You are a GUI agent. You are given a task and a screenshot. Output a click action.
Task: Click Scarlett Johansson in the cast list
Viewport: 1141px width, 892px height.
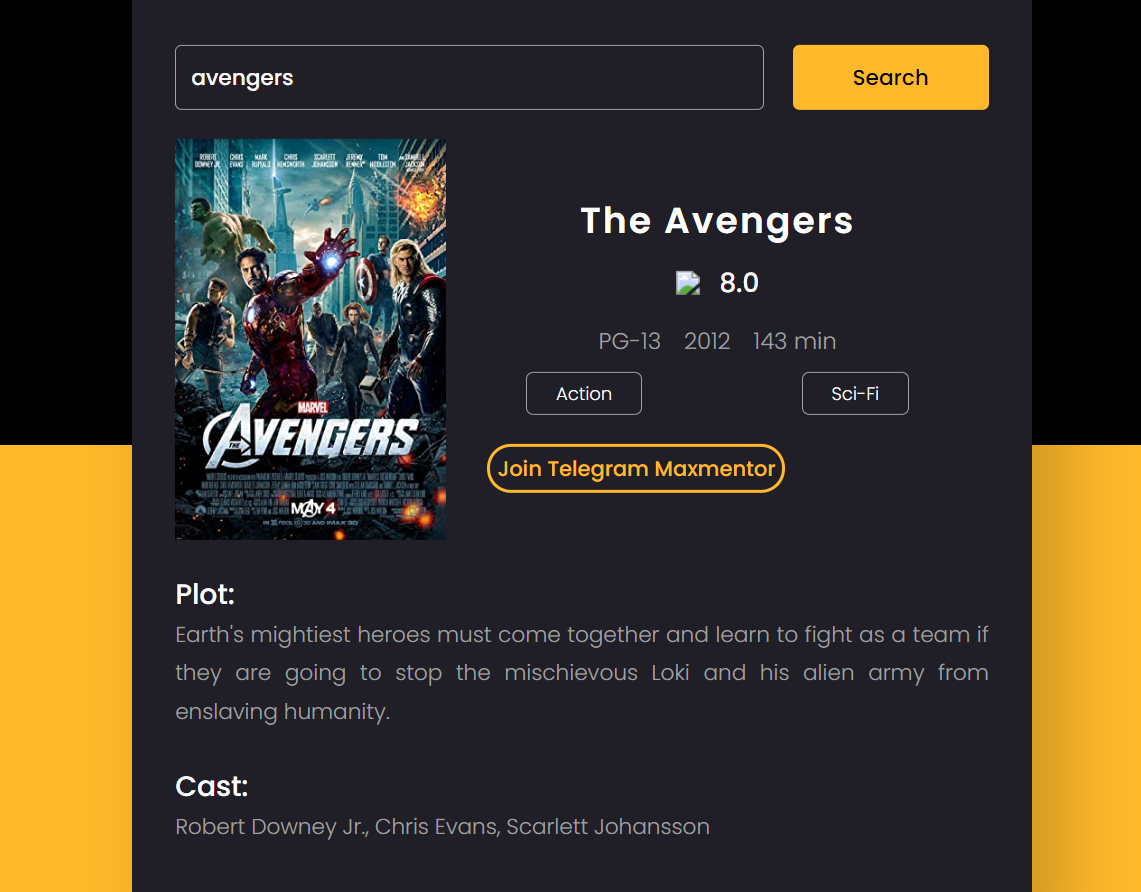tap(607, 826)
